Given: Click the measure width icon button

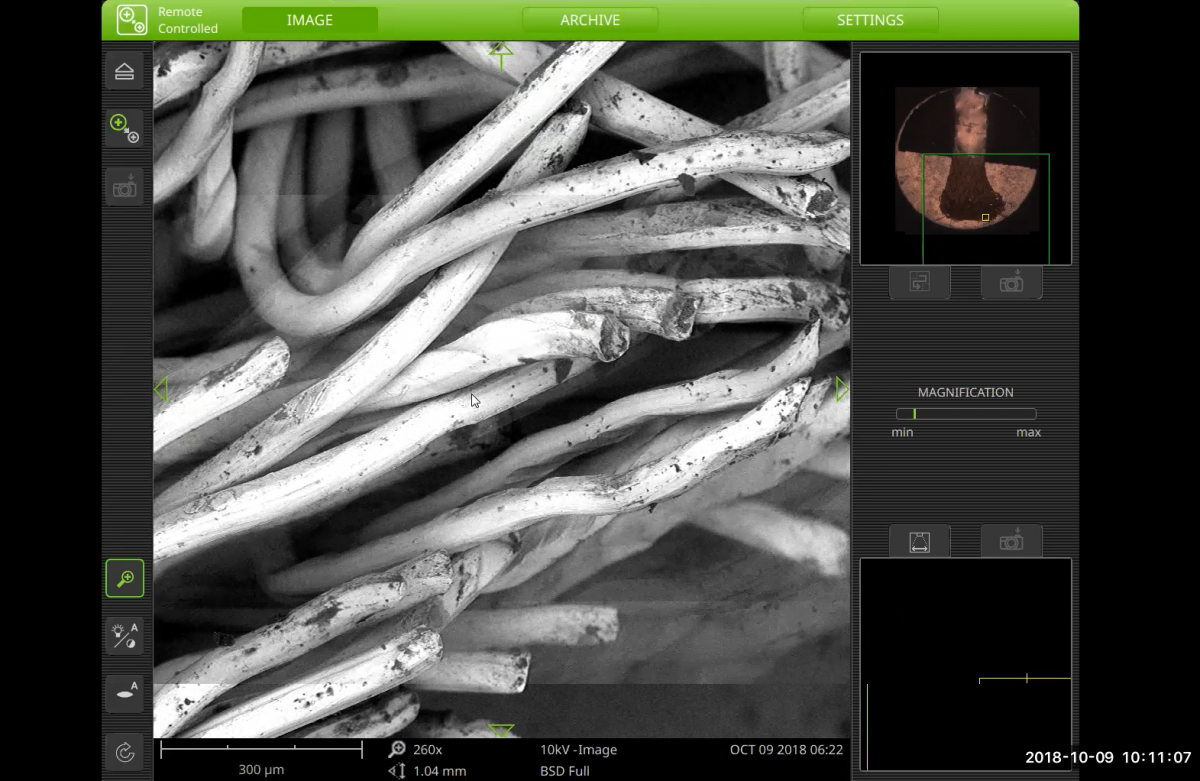Looking at the screenshot, I should (x=920, y=541).
